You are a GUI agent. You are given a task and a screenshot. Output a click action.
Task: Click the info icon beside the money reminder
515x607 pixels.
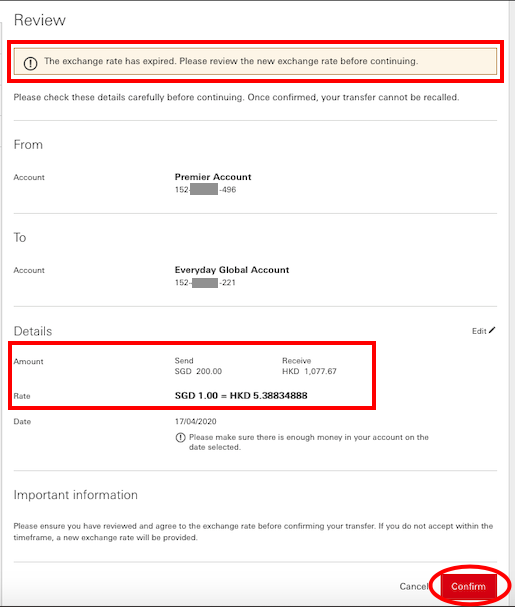(x=180, y=437)
